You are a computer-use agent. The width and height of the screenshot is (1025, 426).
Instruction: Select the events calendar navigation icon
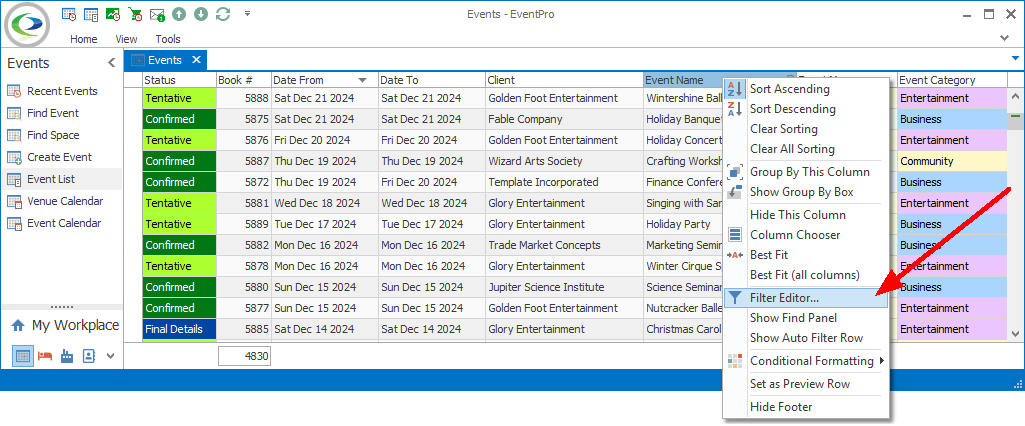pos(23,356)
